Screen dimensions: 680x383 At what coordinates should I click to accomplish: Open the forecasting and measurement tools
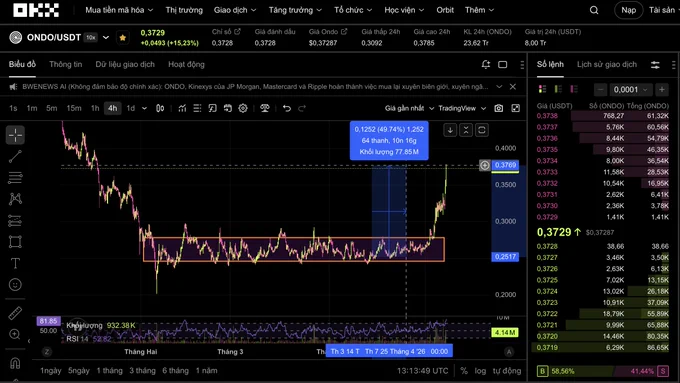point(15,220)
